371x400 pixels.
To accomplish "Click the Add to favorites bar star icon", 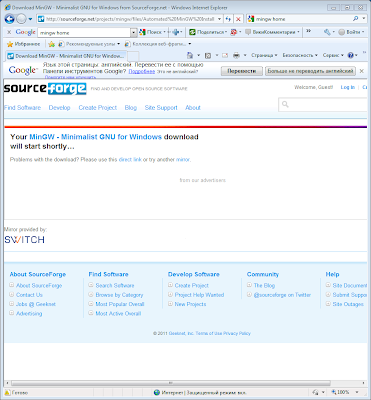I will coord(51,44).
